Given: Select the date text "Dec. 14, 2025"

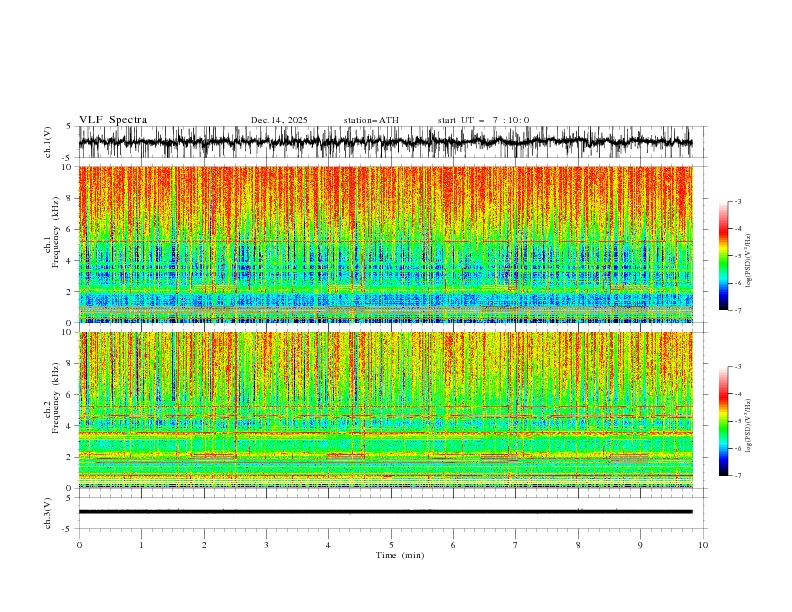Looking at the screenshot, I should click(279, 120).
